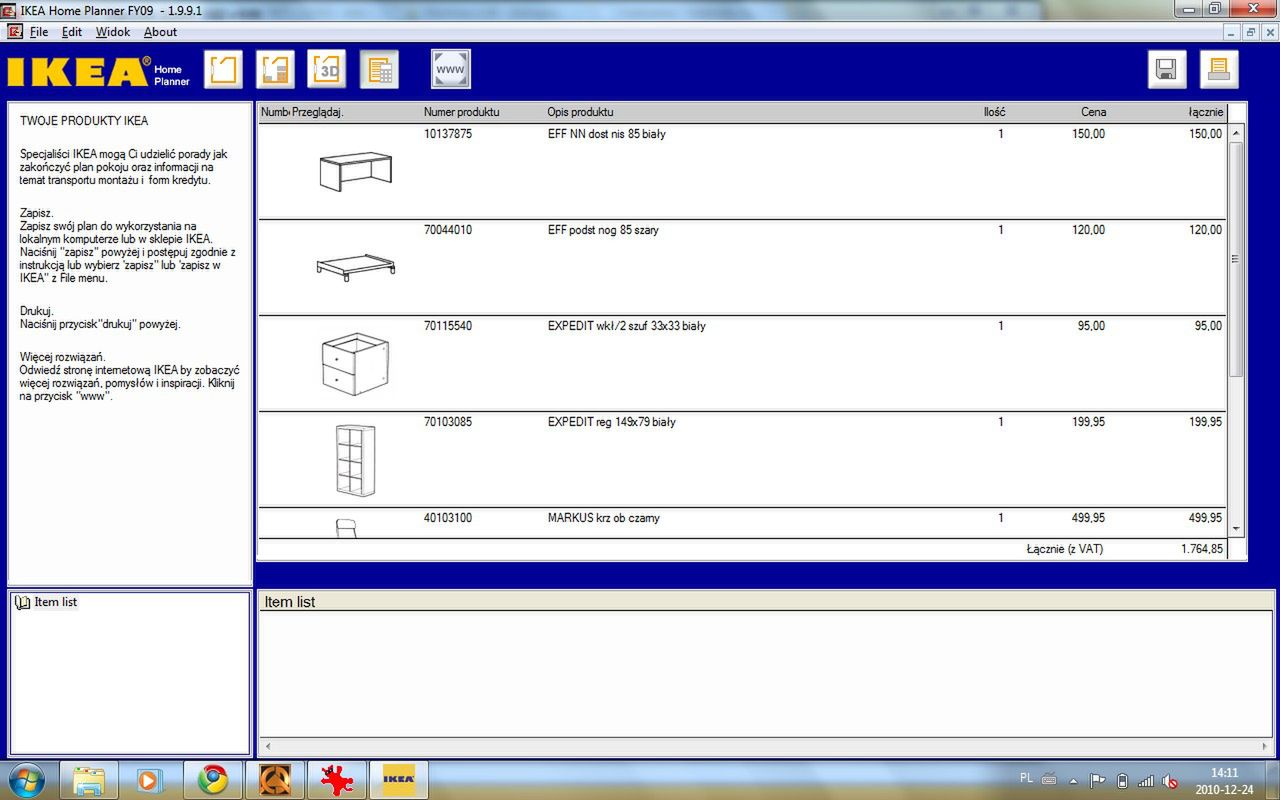Select product number 70103085
1280x800 pixels.
(448, 422)
